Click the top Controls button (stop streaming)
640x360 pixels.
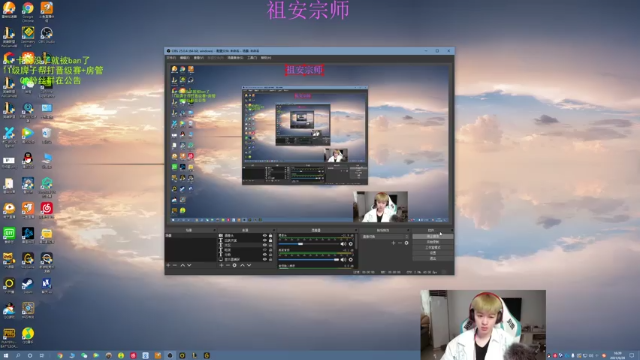coord(433,236)
